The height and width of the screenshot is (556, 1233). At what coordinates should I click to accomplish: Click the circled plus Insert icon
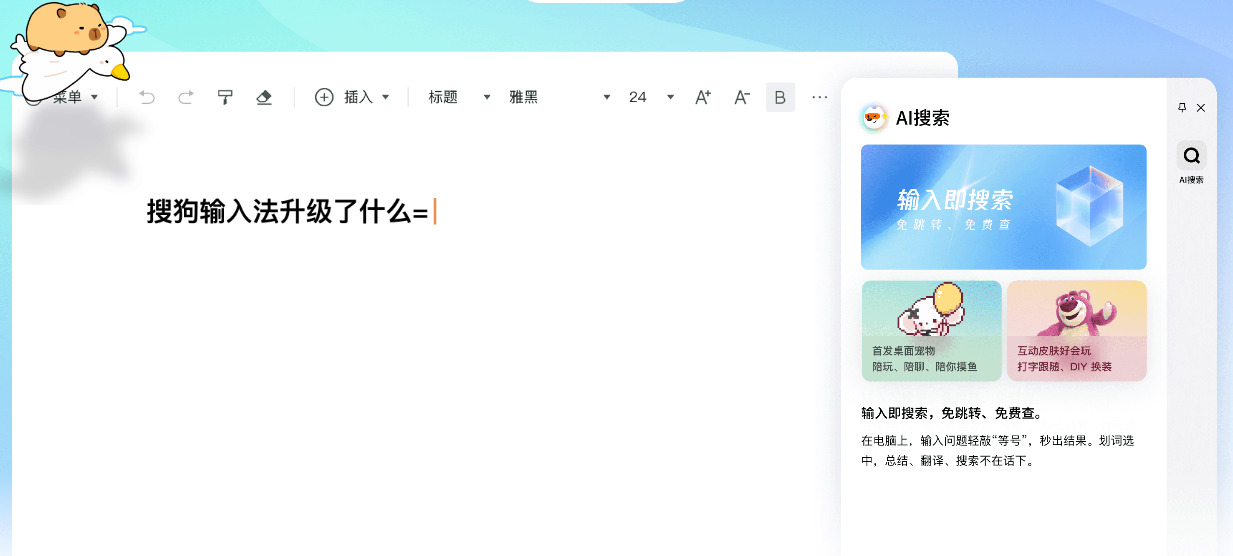(324, 97)
